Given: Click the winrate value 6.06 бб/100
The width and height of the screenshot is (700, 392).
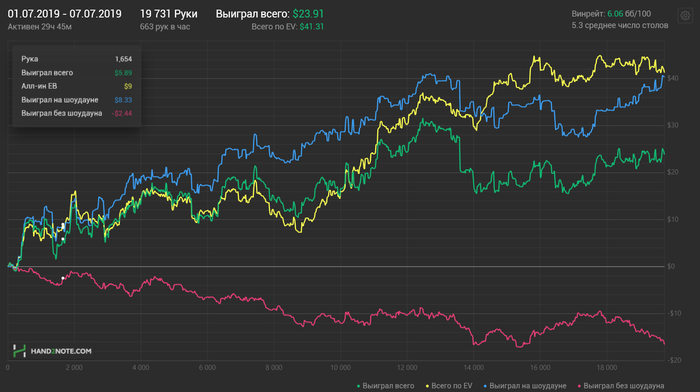Looking at the screenshot, I should (x=629, y=14).
